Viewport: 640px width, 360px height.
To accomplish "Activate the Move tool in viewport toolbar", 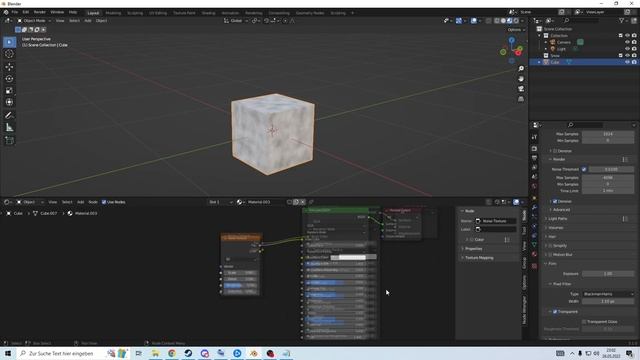I will [9, 67].
